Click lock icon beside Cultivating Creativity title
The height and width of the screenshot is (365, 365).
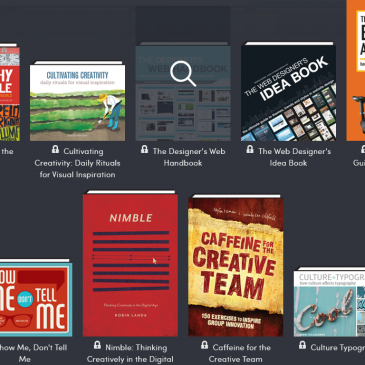click(55, 150)
